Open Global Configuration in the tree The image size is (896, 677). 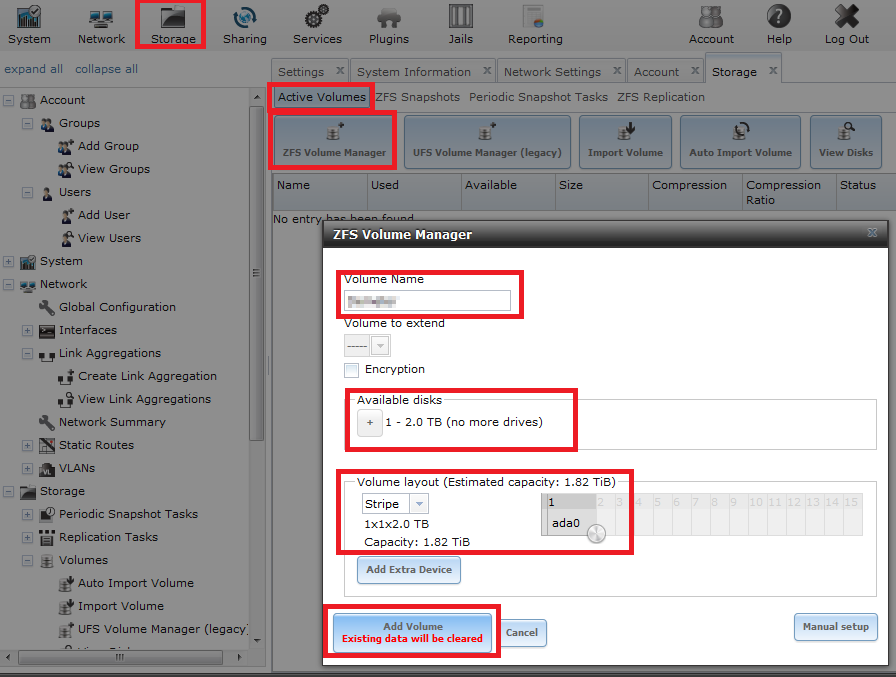point(117,307)
